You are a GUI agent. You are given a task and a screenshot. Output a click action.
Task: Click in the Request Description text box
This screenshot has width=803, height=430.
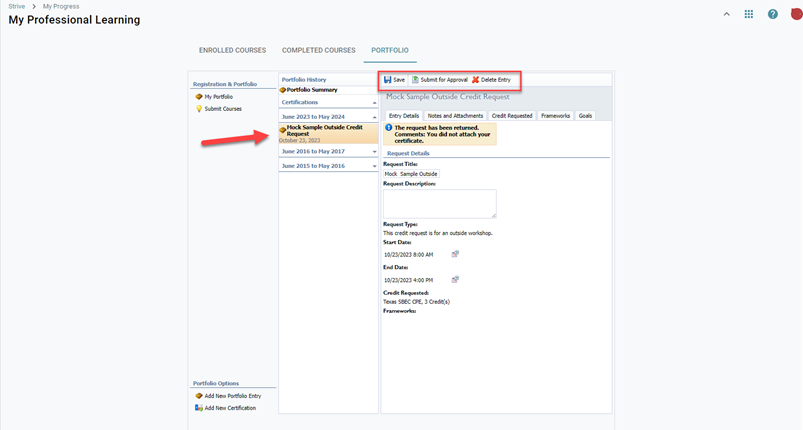pyautogui.click(x=439, y=203)
